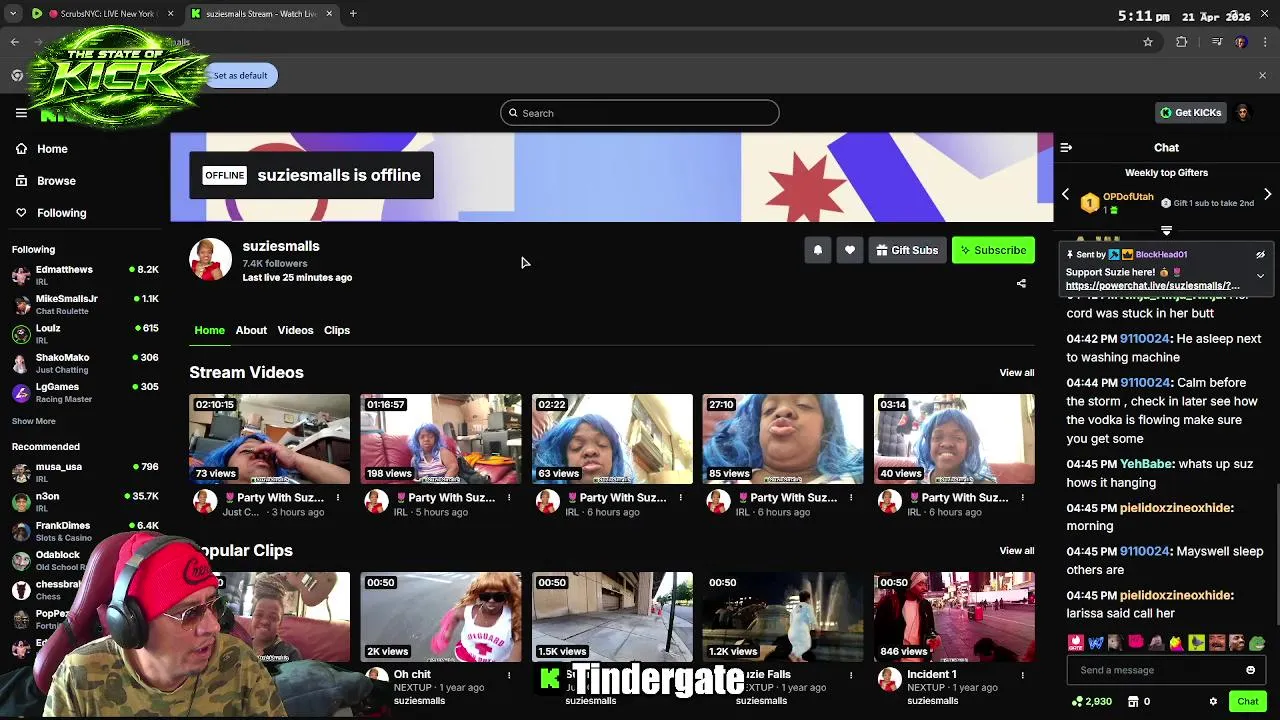Open musa_usa in Recommended list

click(x=85, y=472)
